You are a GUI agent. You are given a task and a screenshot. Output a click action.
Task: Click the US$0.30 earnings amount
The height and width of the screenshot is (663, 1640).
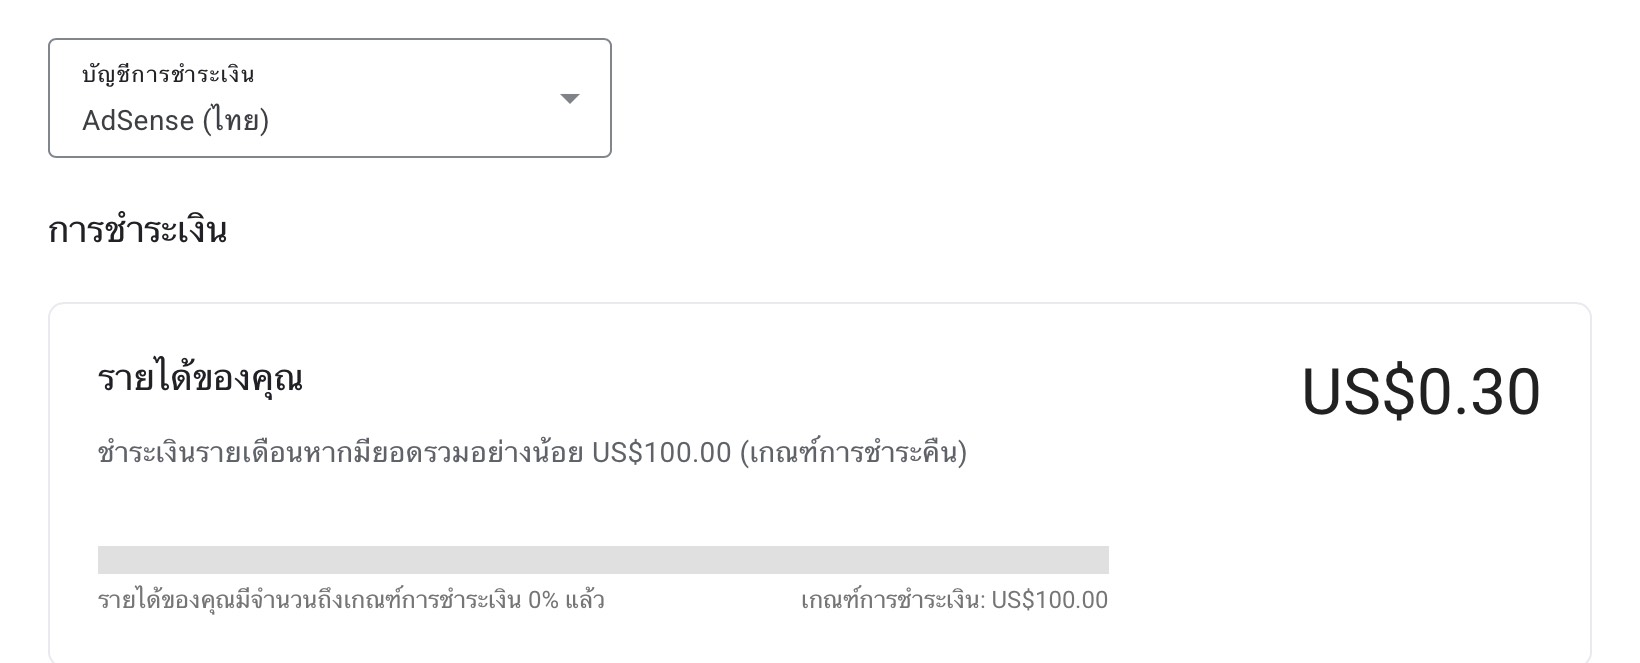(x=1420, y=392)
